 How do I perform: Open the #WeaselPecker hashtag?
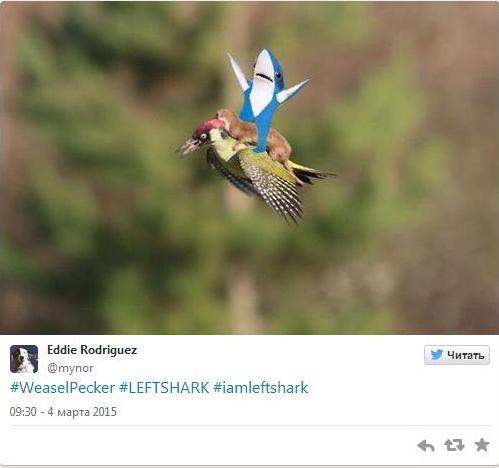coord(62,388)
